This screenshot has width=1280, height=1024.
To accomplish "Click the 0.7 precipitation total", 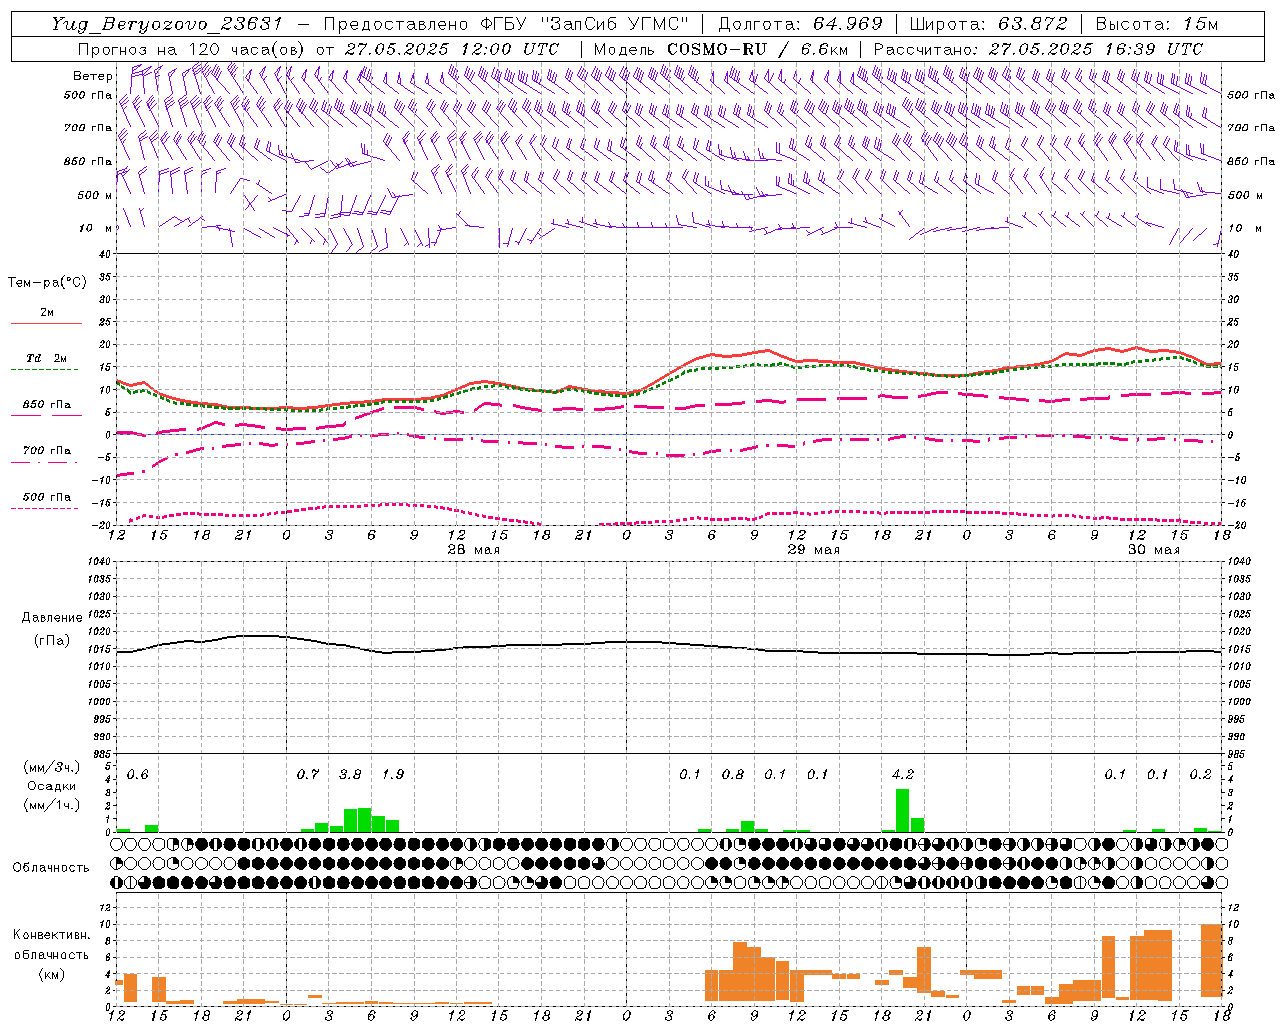I will [308, 774].
